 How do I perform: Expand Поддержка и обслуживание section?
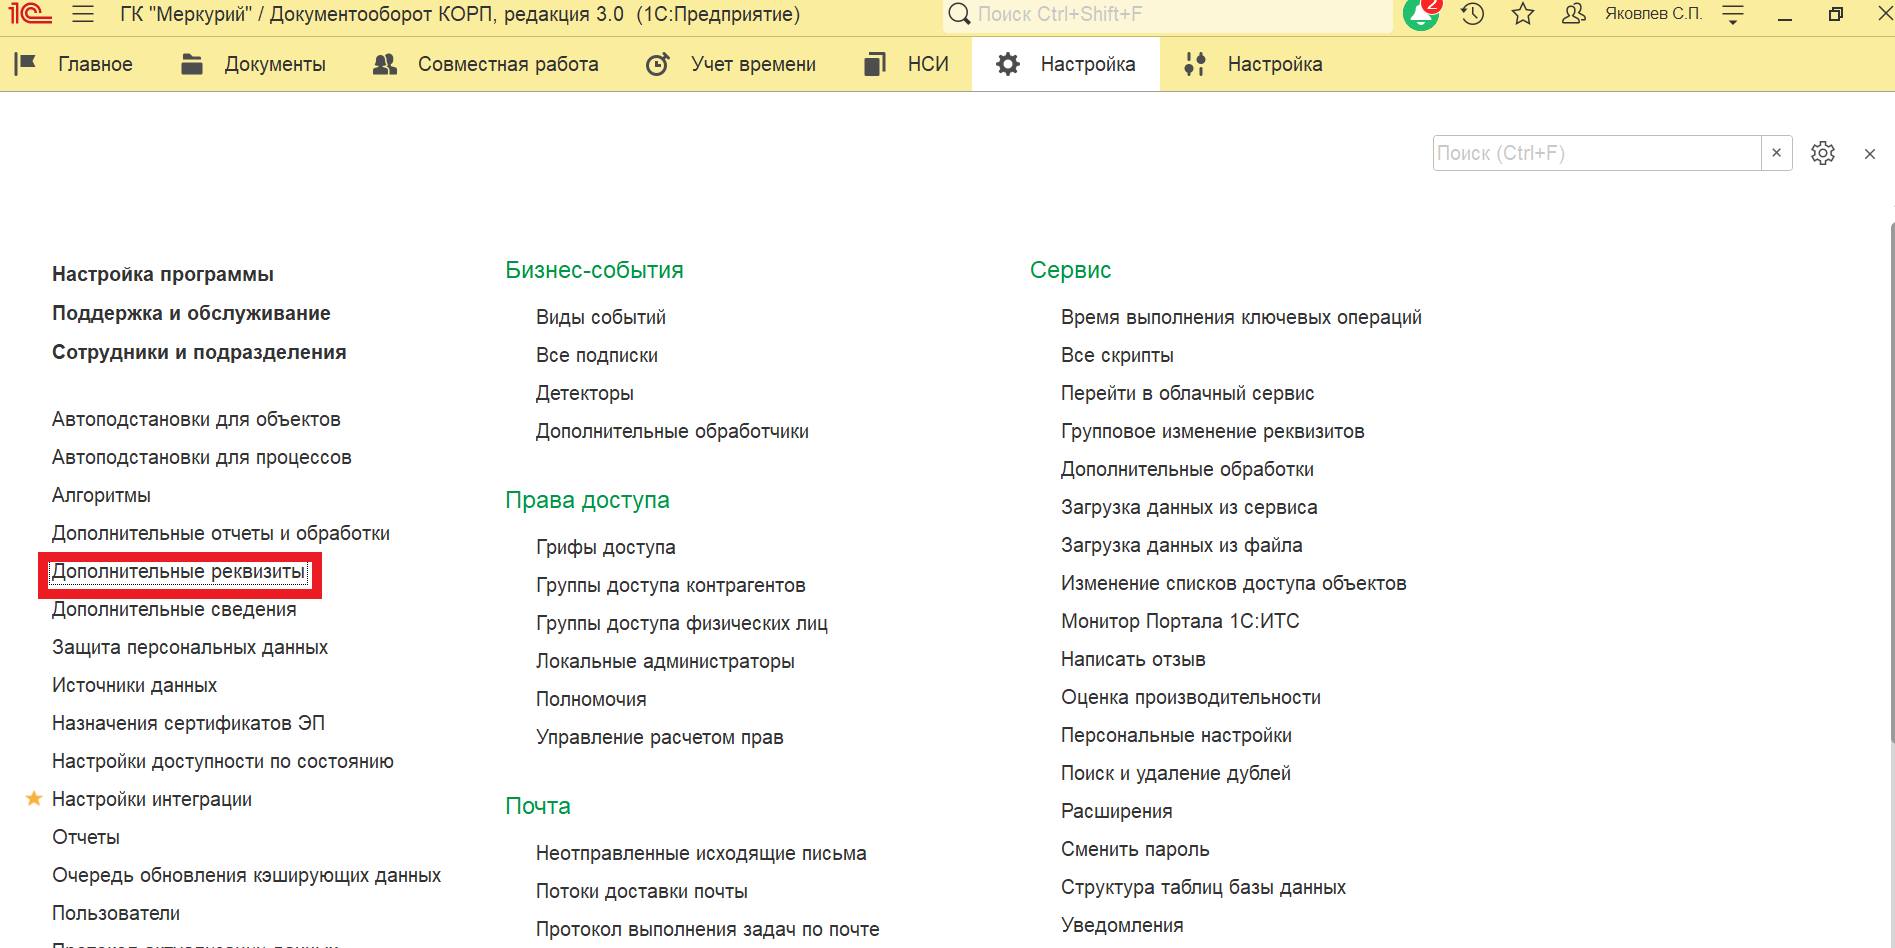(x=191, y=313)
